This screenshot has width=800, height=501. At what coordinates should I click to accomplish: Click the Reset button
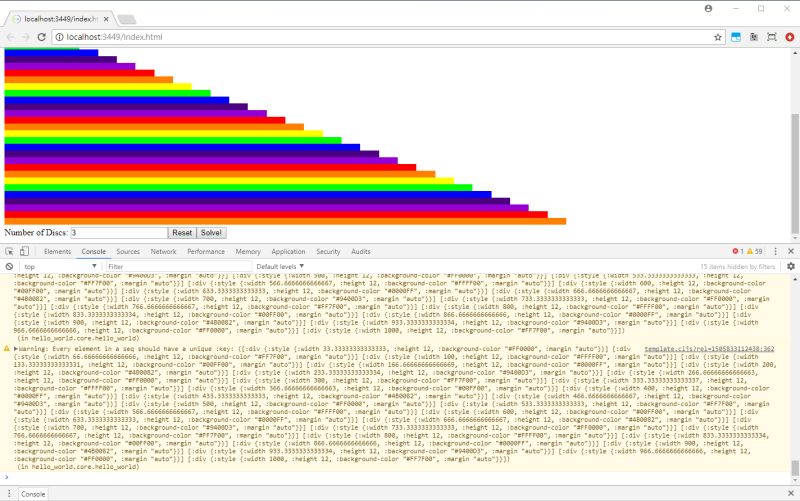coord(182,233)
